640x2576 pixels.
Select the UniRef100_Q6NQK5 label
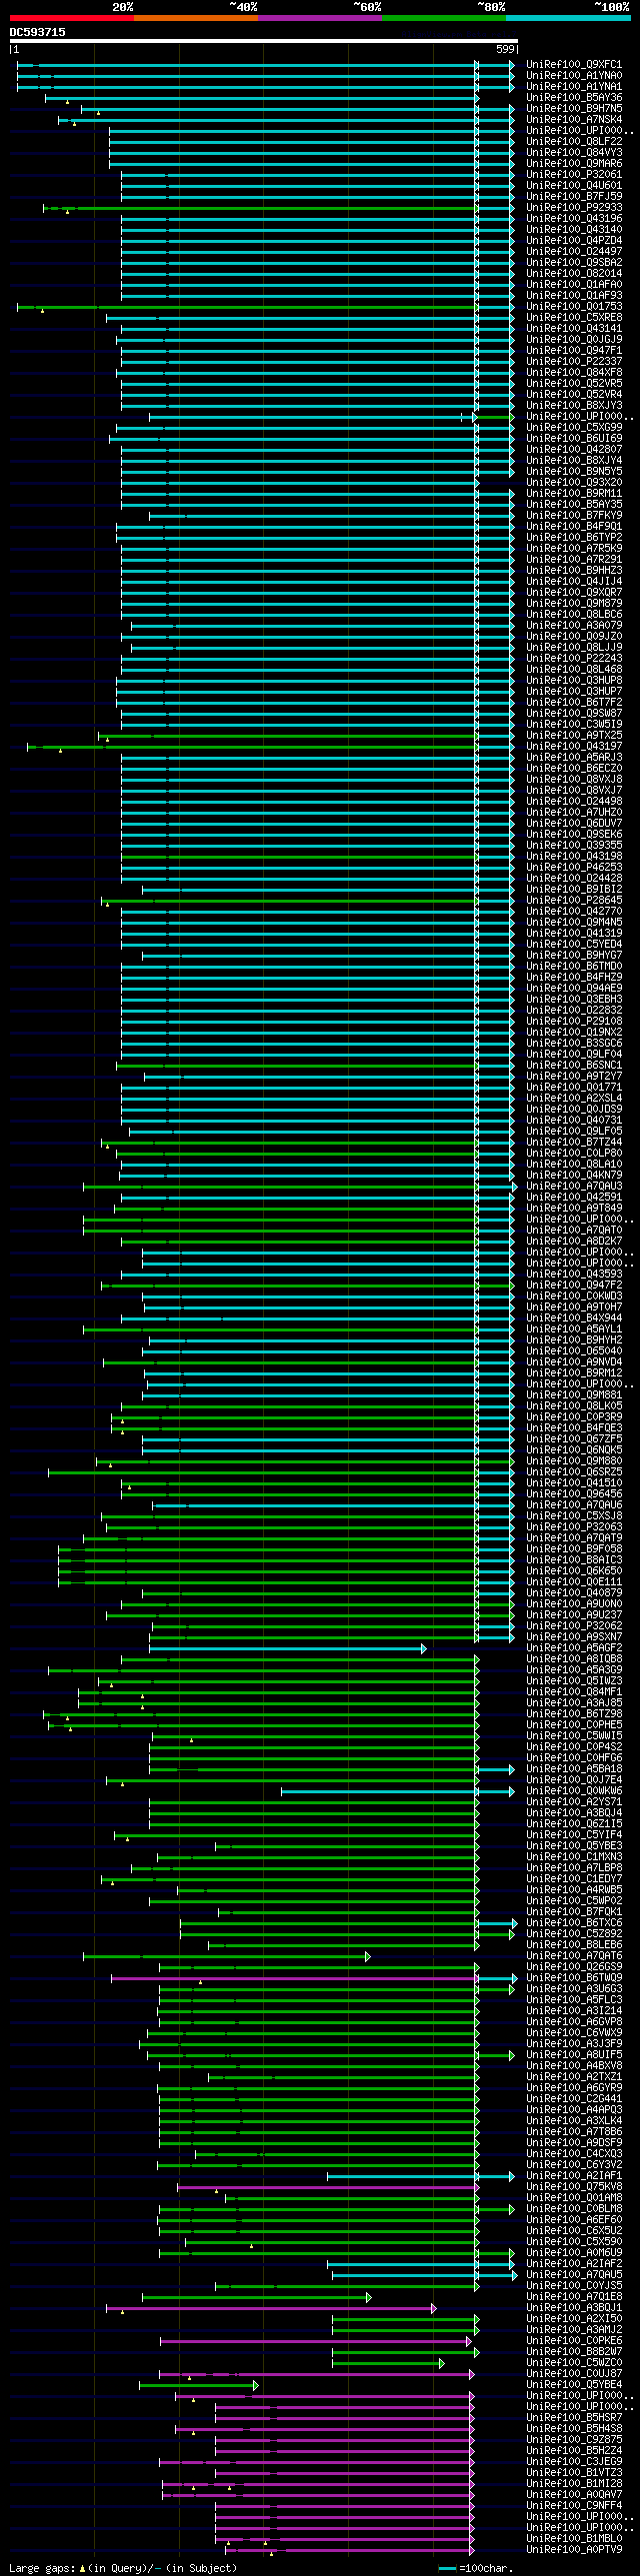[574, 1451]
